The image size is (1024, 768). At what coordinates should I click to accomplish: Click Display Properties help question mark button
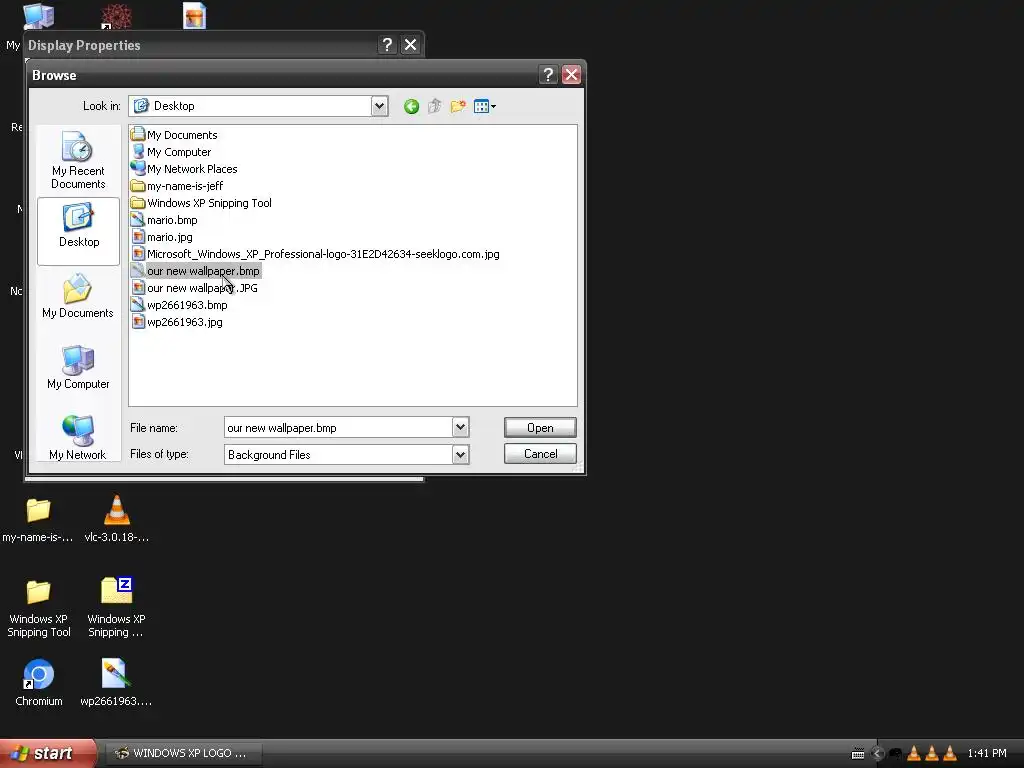click(x=387, y=44)
